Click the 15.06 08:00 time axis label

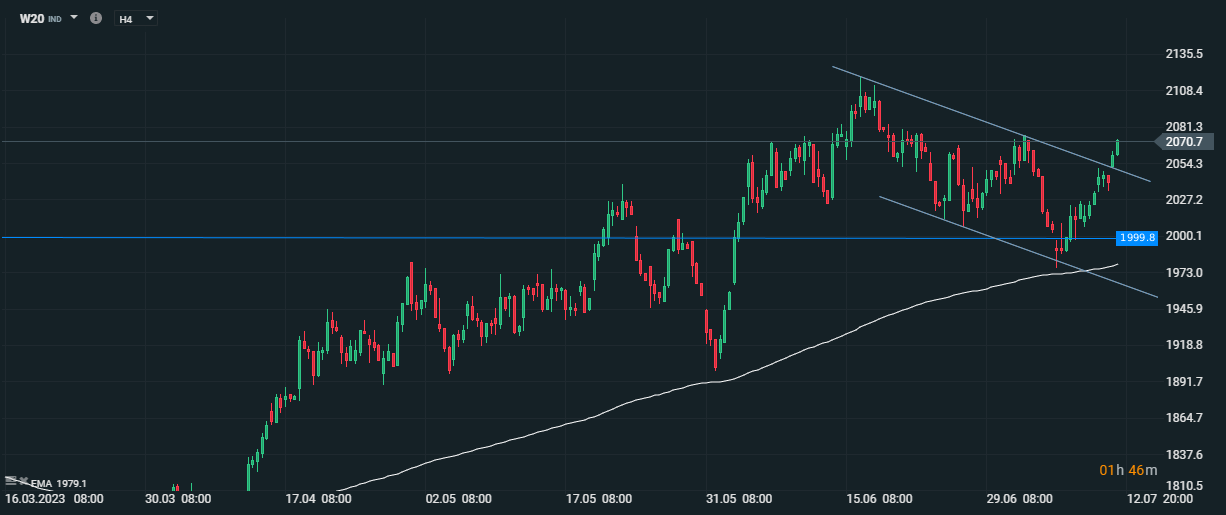pos(879,497)
